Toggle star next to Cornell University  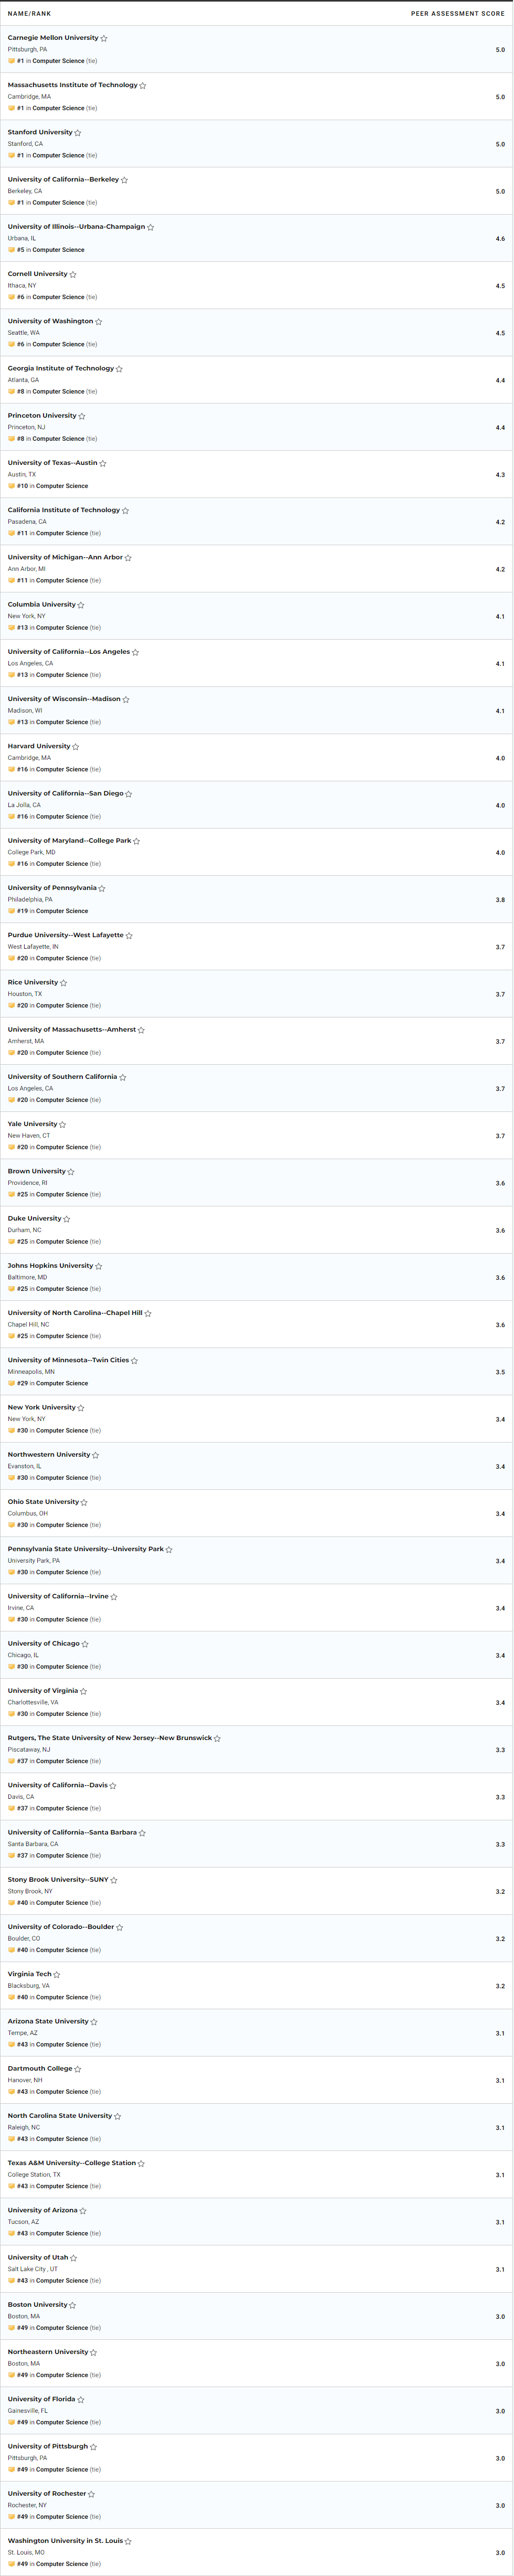pyautogui.click(x=73, y=274)
